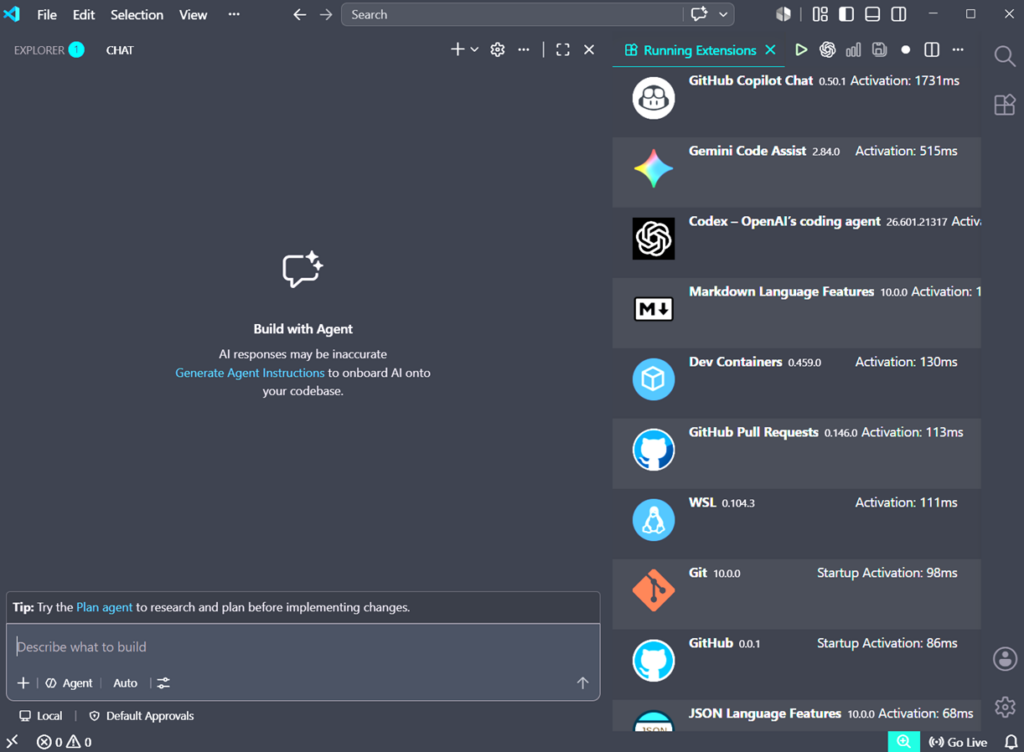
Task: Select the GitHub Pull Requests extension row
Action: pos(797,454)
